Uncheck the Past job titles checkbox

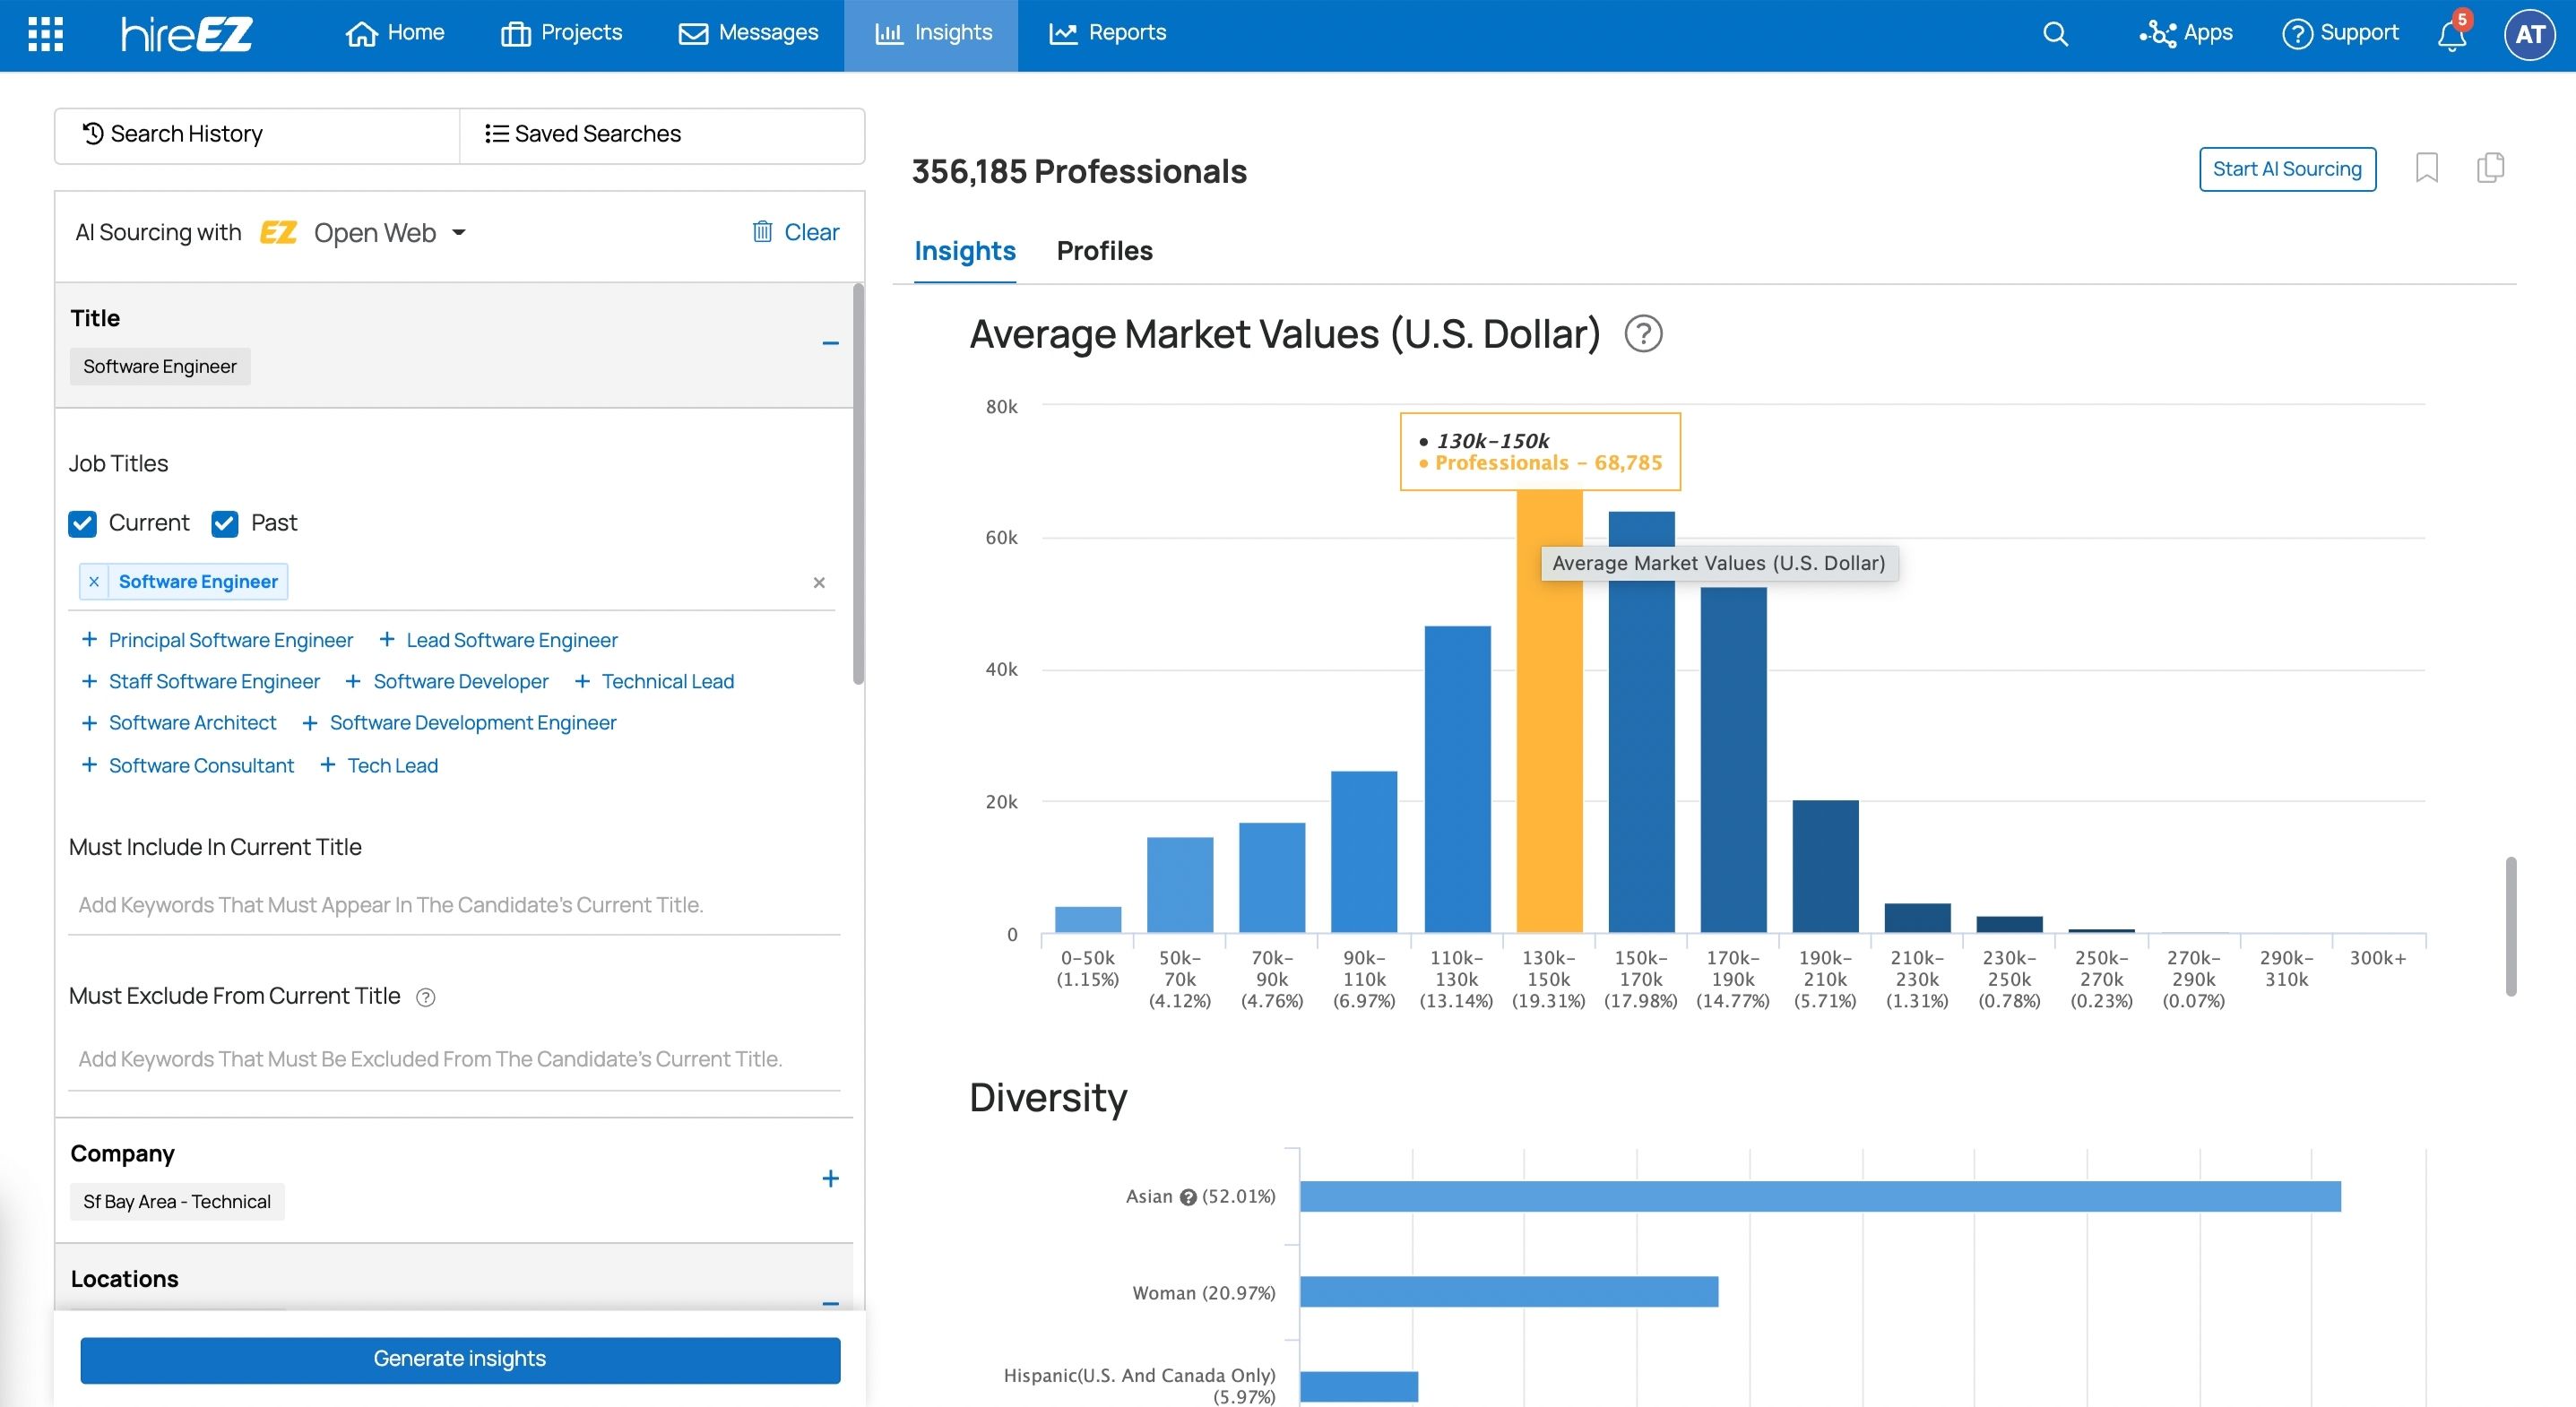225,524
